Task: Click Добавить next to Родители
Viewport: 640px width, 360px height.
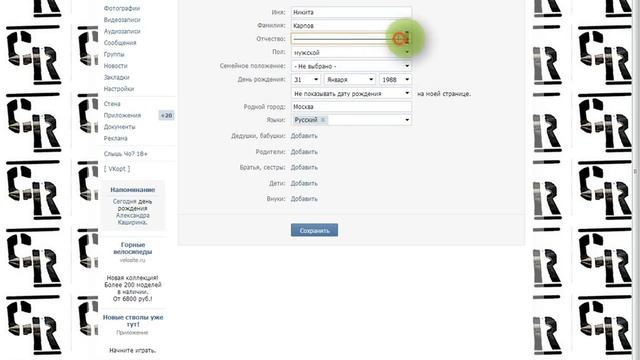Action: coord(304,152)
